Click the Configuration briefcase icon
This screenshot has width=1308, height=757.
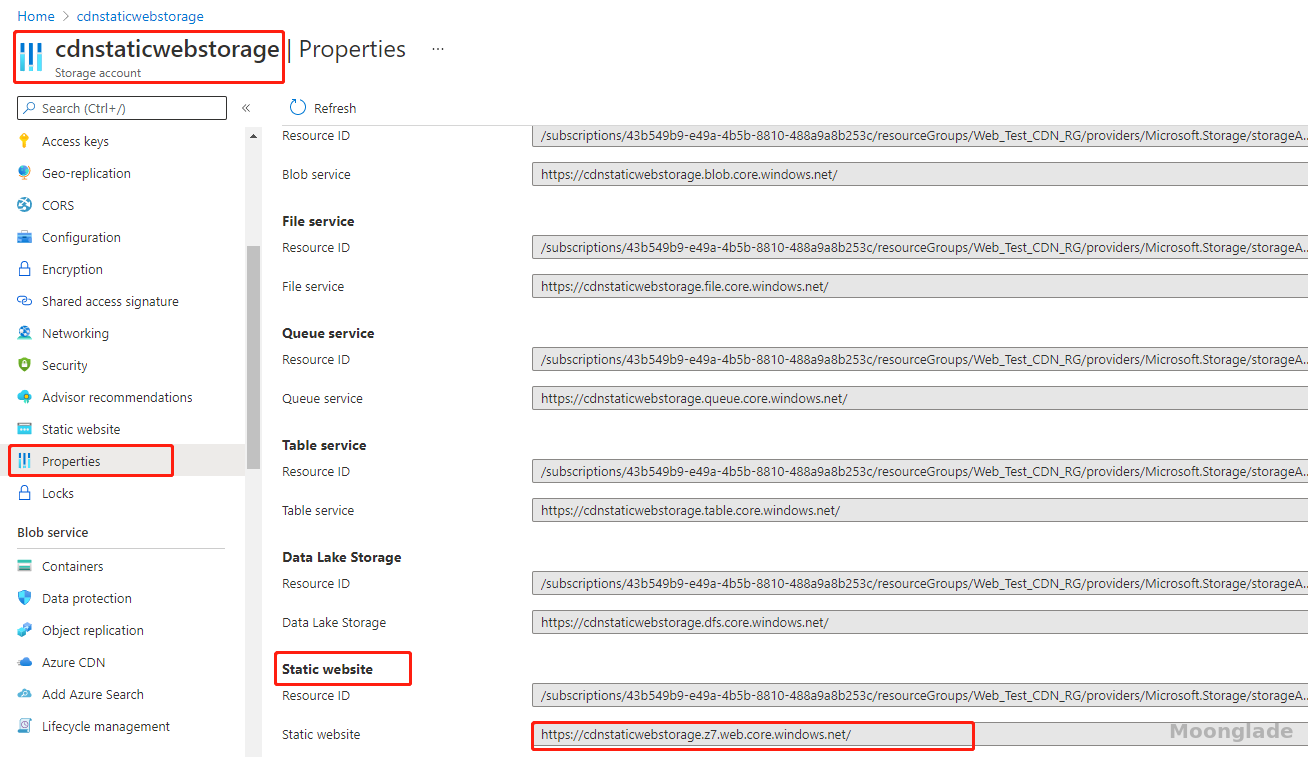point(25,237)
